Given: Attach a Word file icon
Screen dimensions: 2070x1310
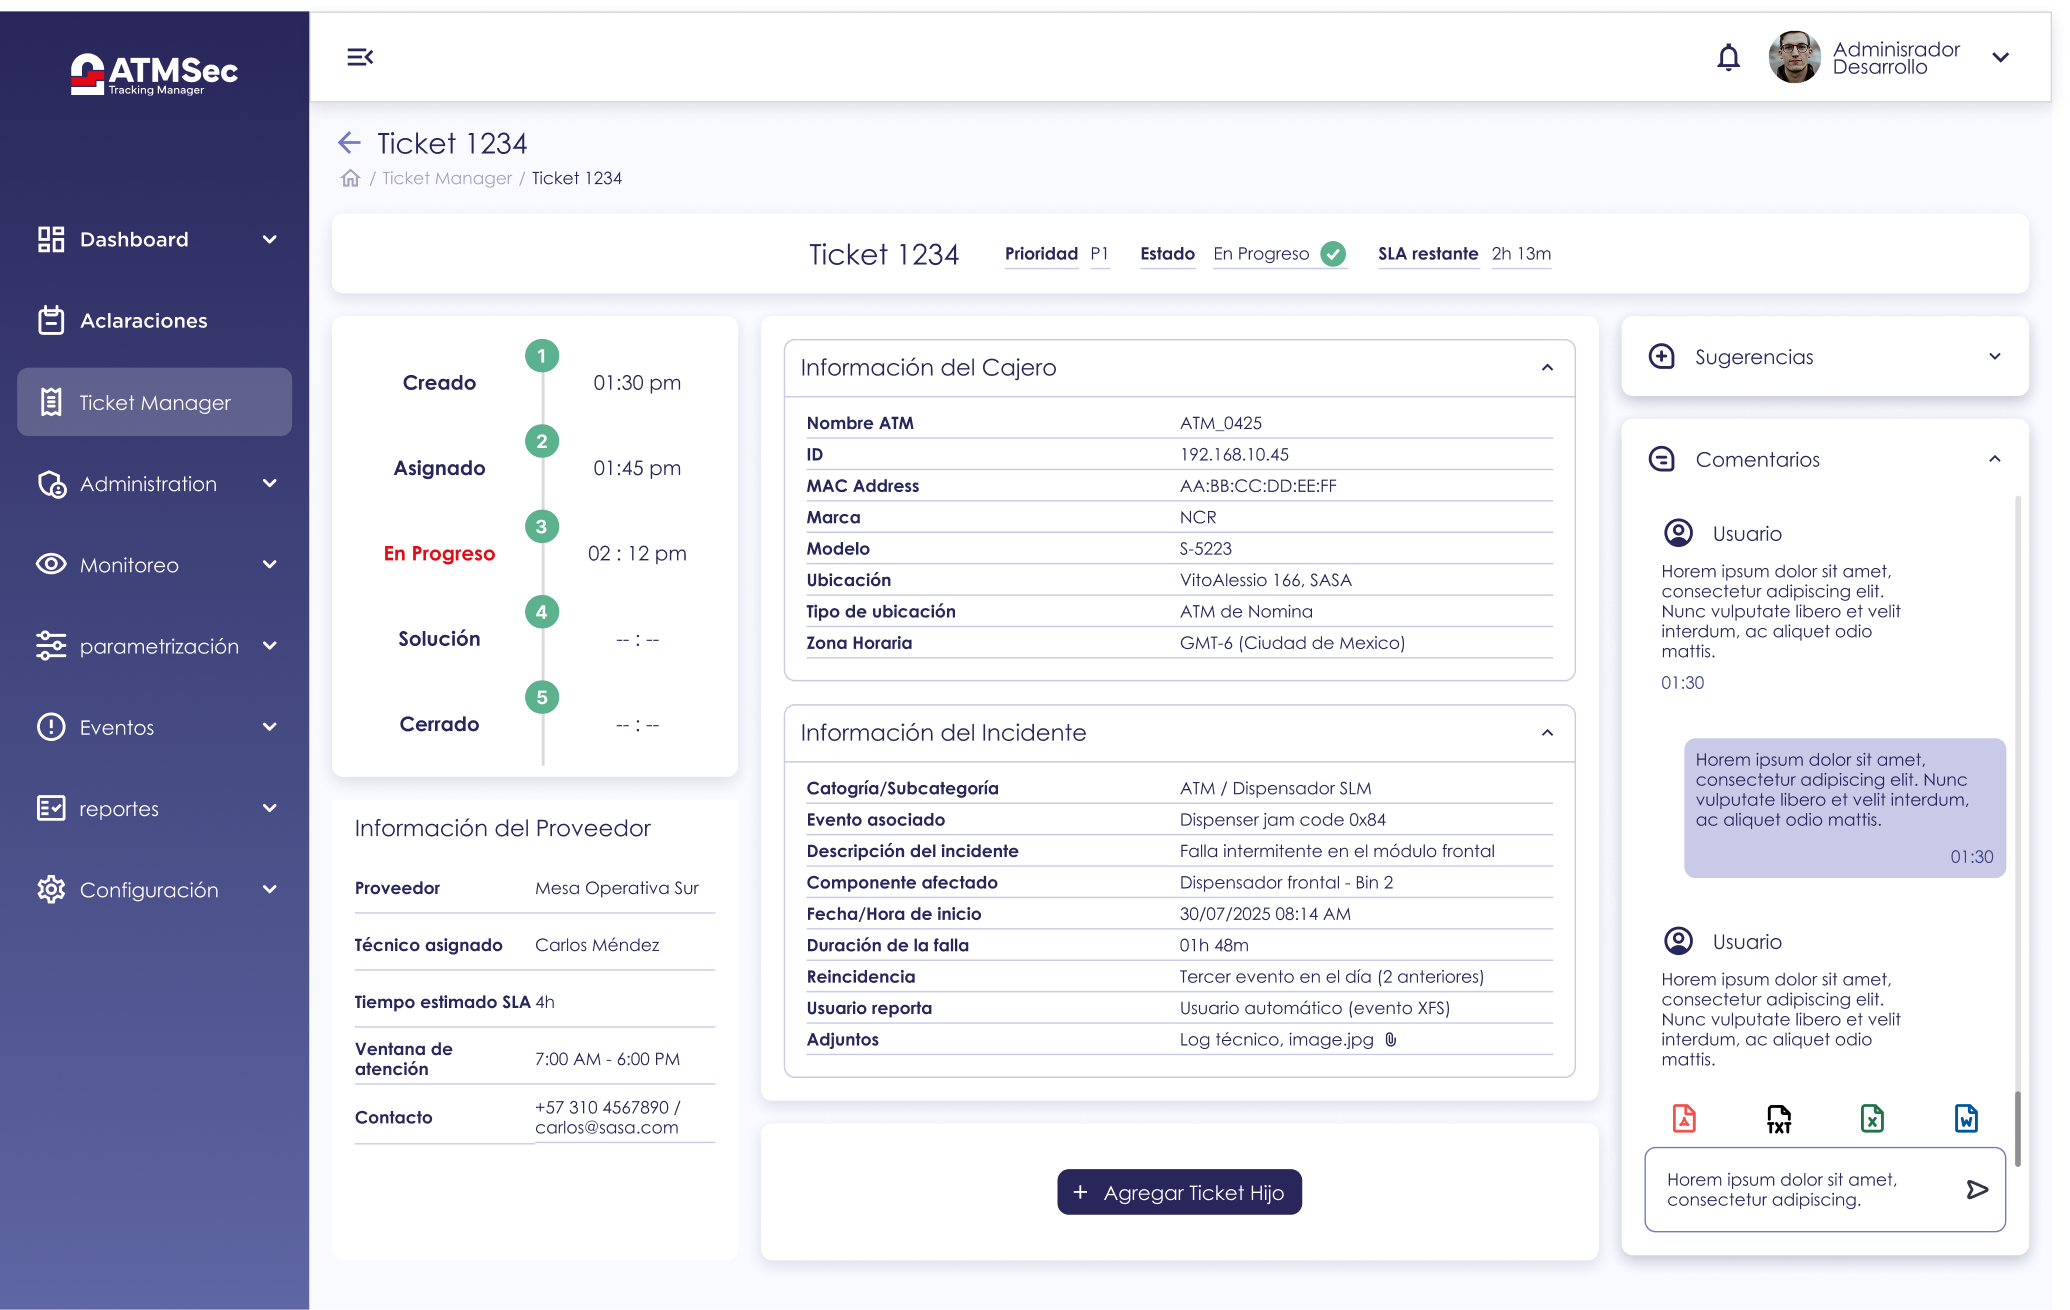Looking at the screenshot, I should 1966,1118.
